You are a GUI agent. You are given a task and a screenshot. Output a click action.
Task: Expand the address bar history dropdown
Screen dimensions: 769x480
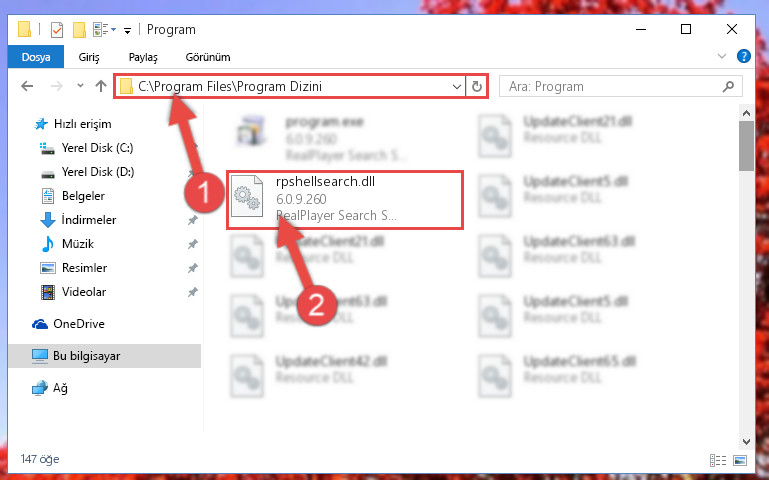coord(457,87)
